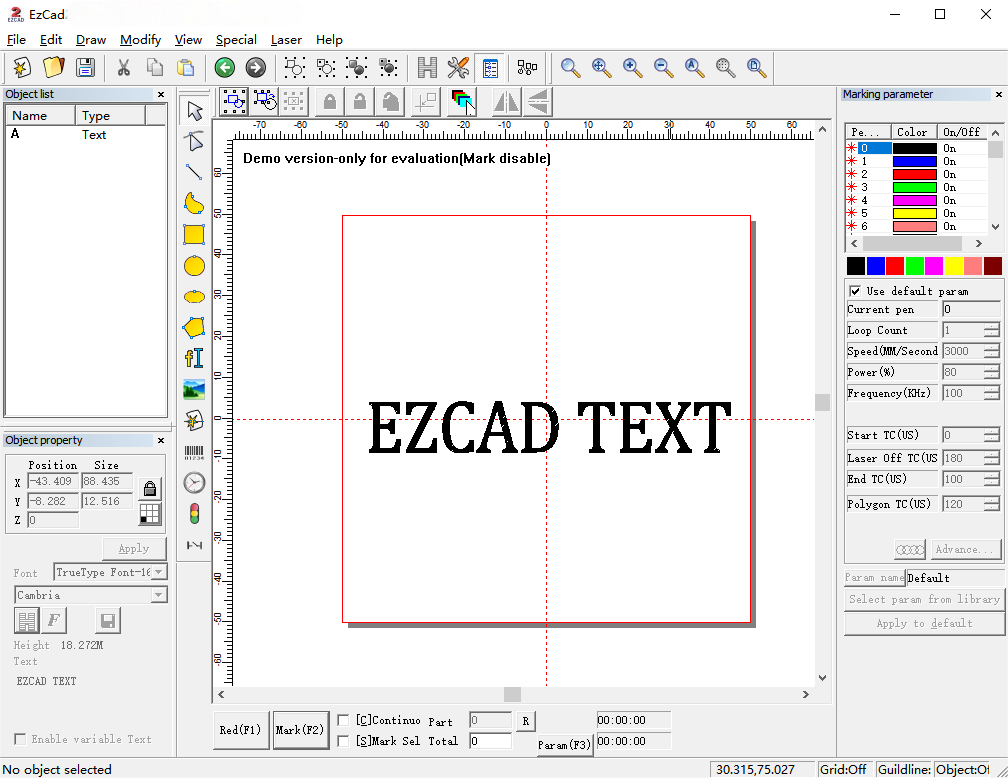
Task: Select the Node edit tool
Action: coord(194,141)
